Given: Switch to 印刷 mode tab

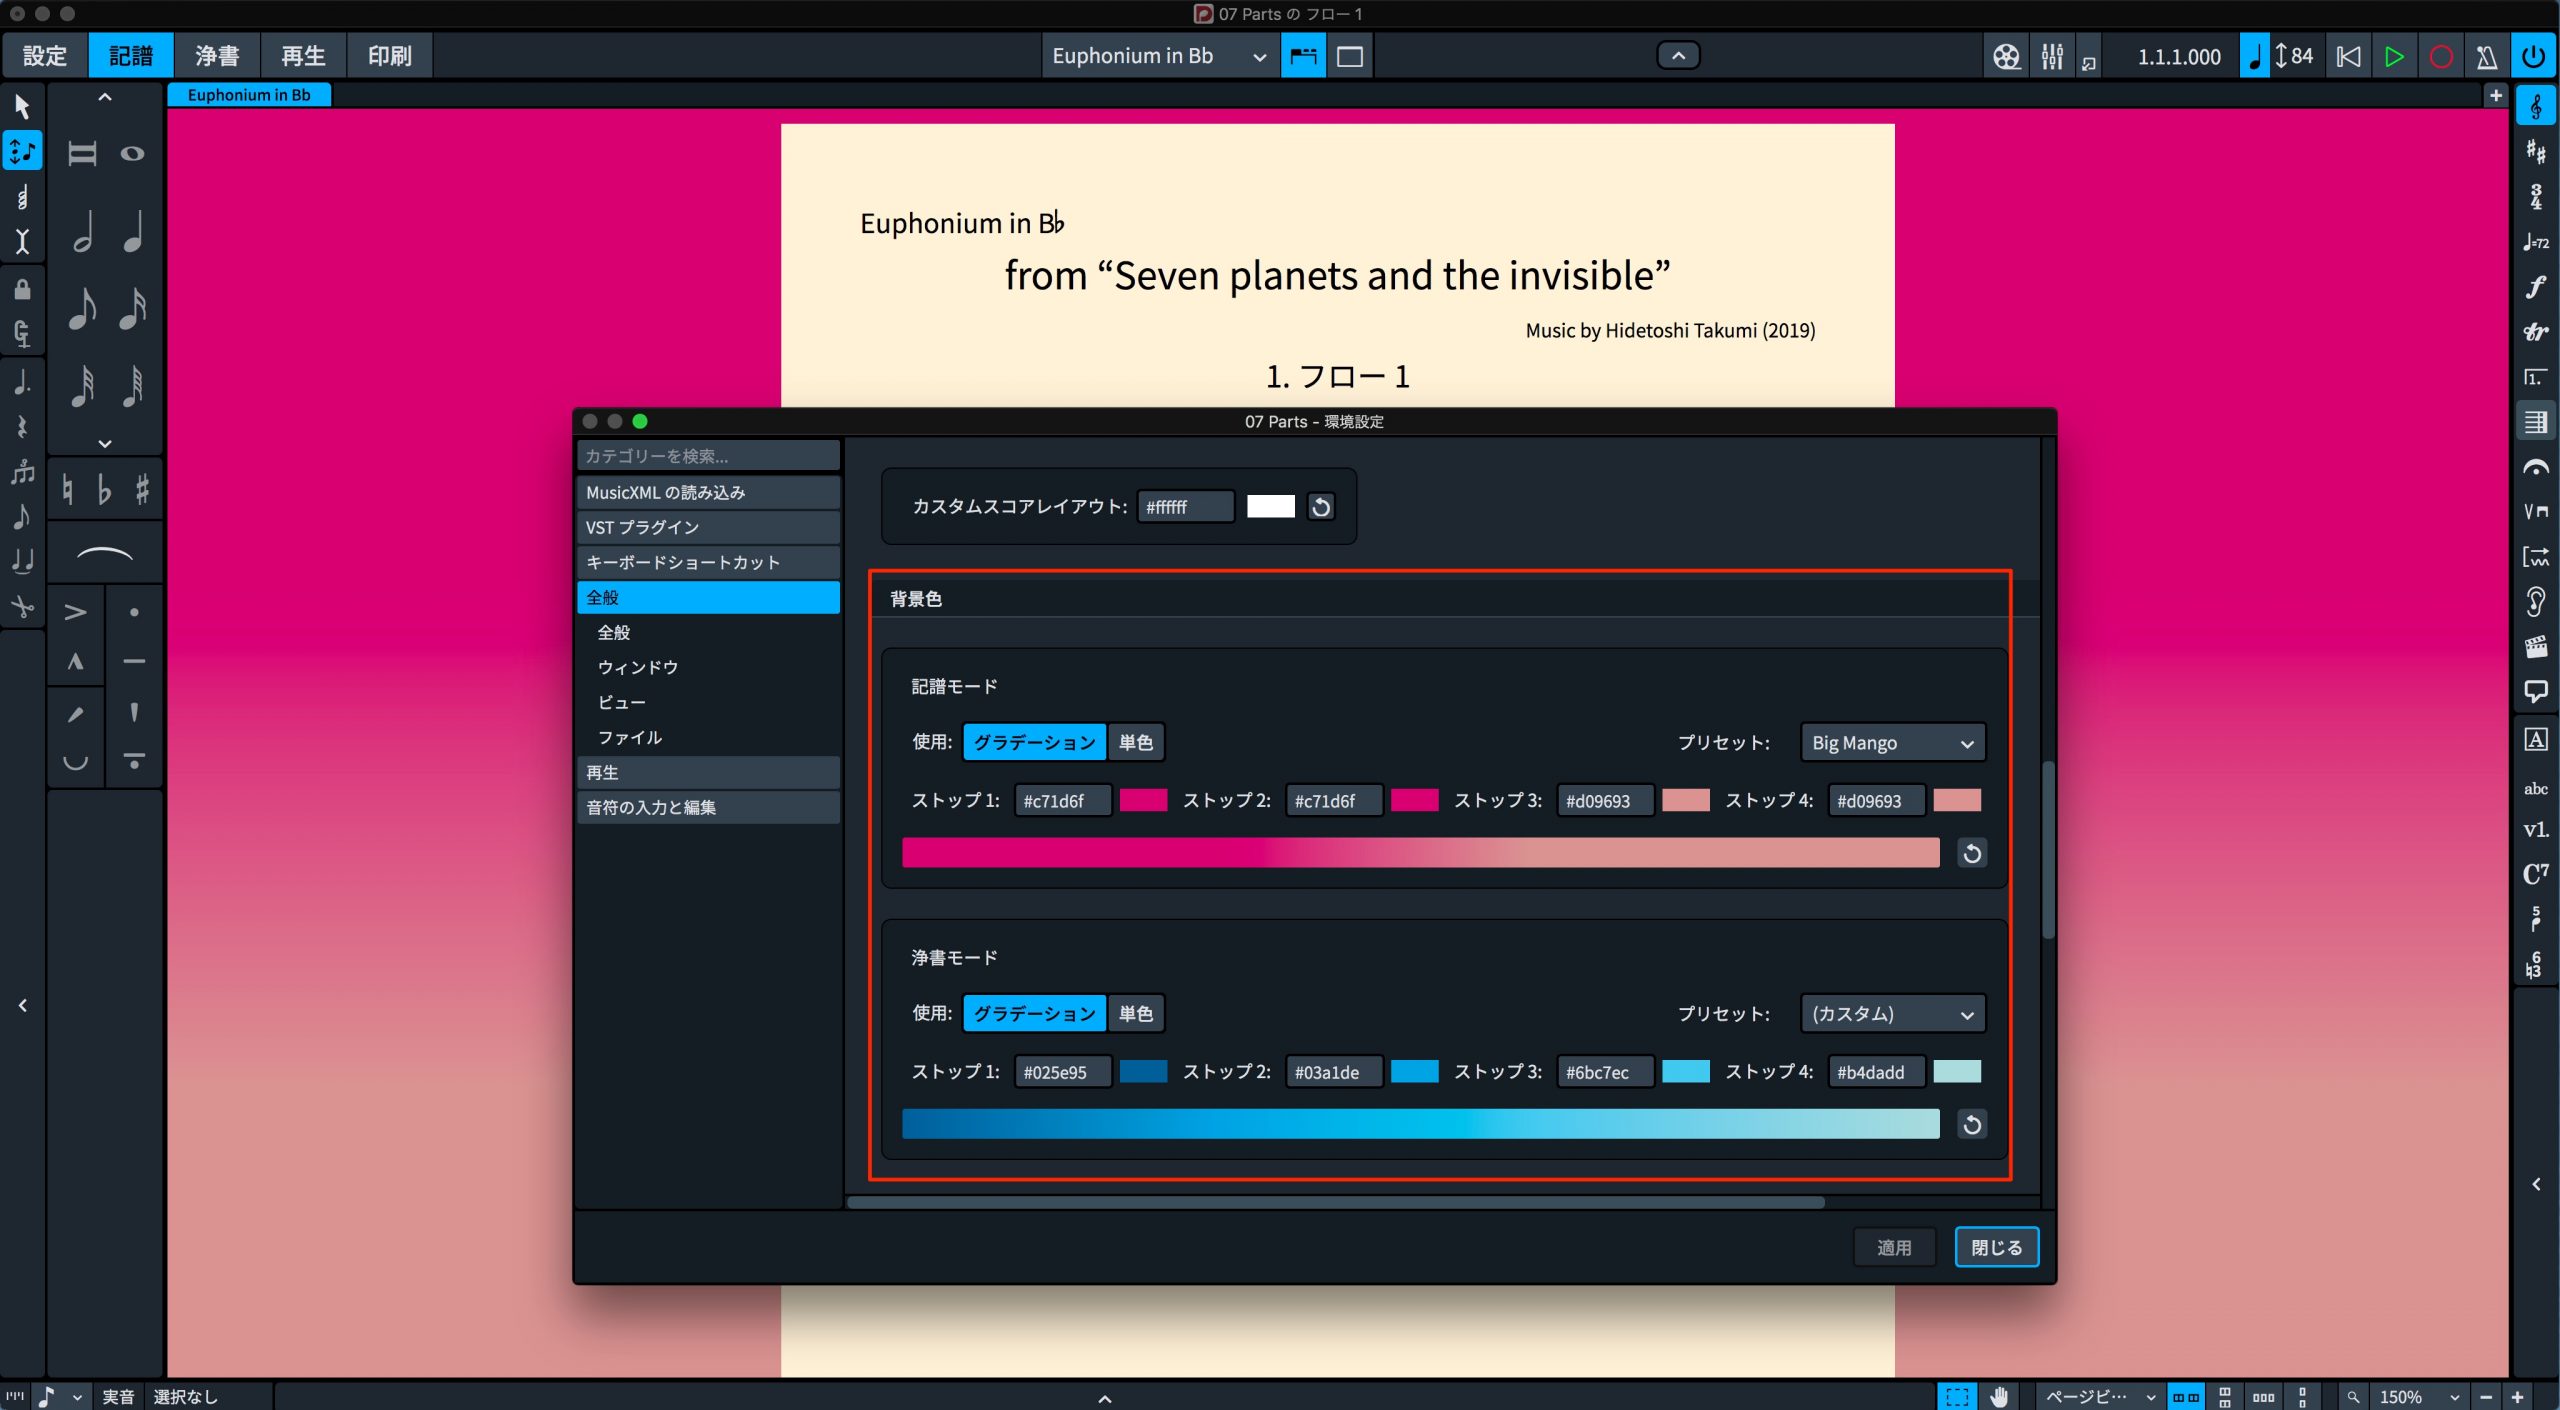Looking at the screenshot, I should tap(389, 56).
